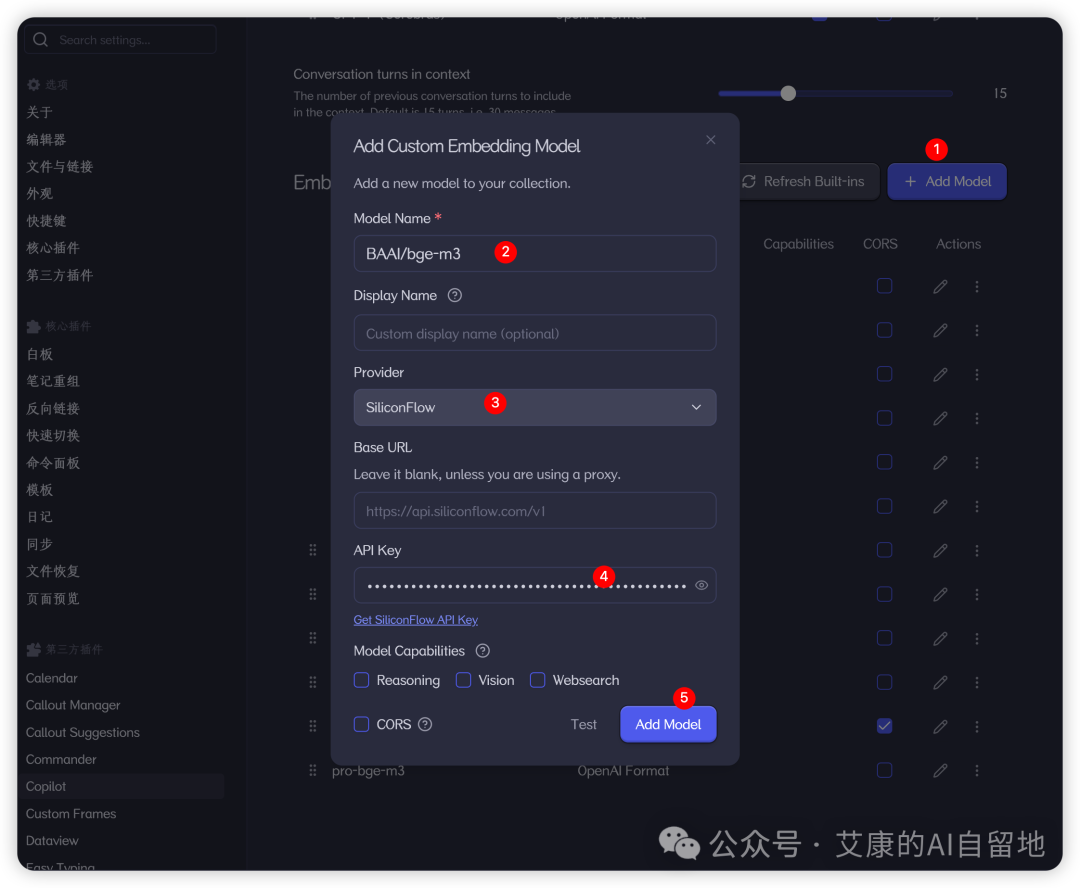Click the search magnifier icon
Screen dimensions: 1080x888
pos(41,40)
